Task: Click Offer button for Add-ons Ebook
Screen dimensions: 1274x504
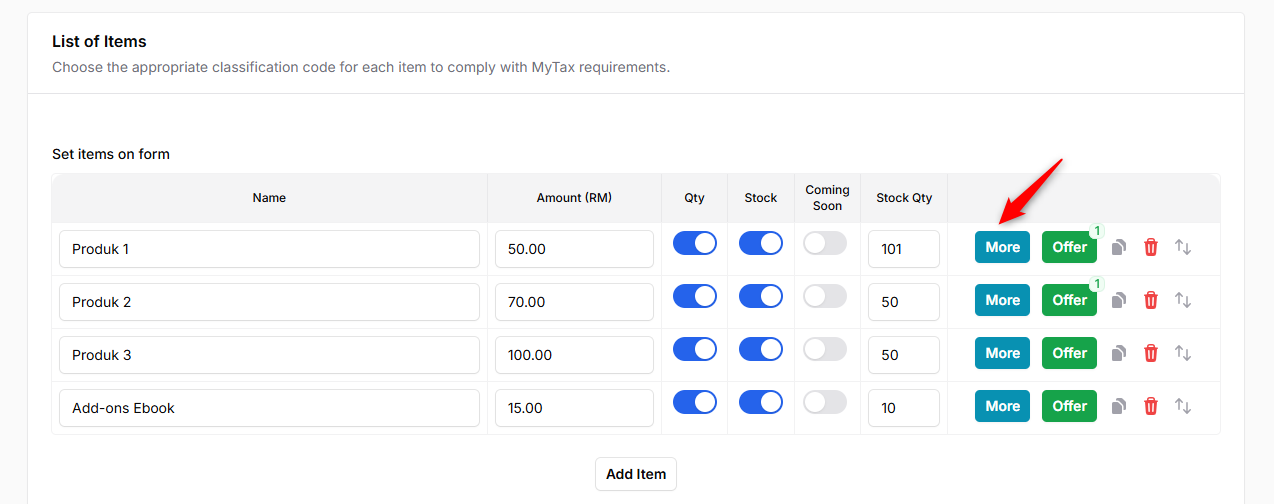Action: pos(1069,406)
